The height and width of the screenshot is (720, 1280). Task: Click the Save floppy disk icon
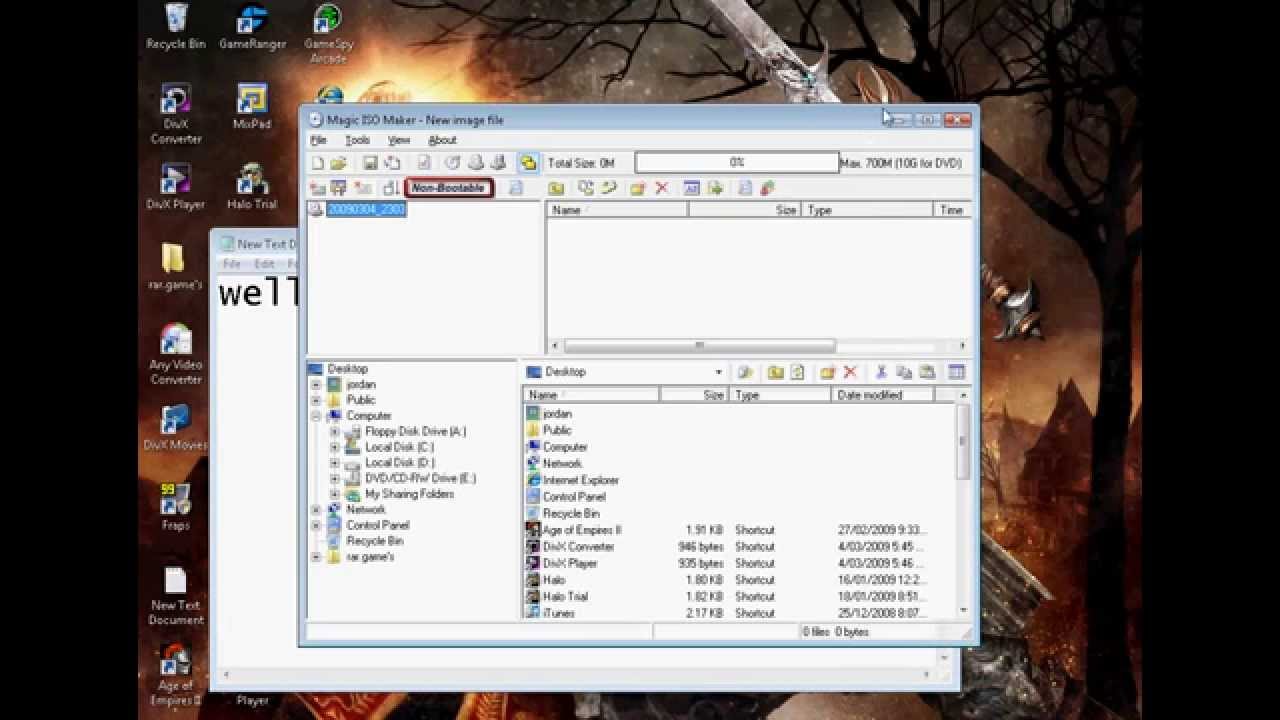370,163
